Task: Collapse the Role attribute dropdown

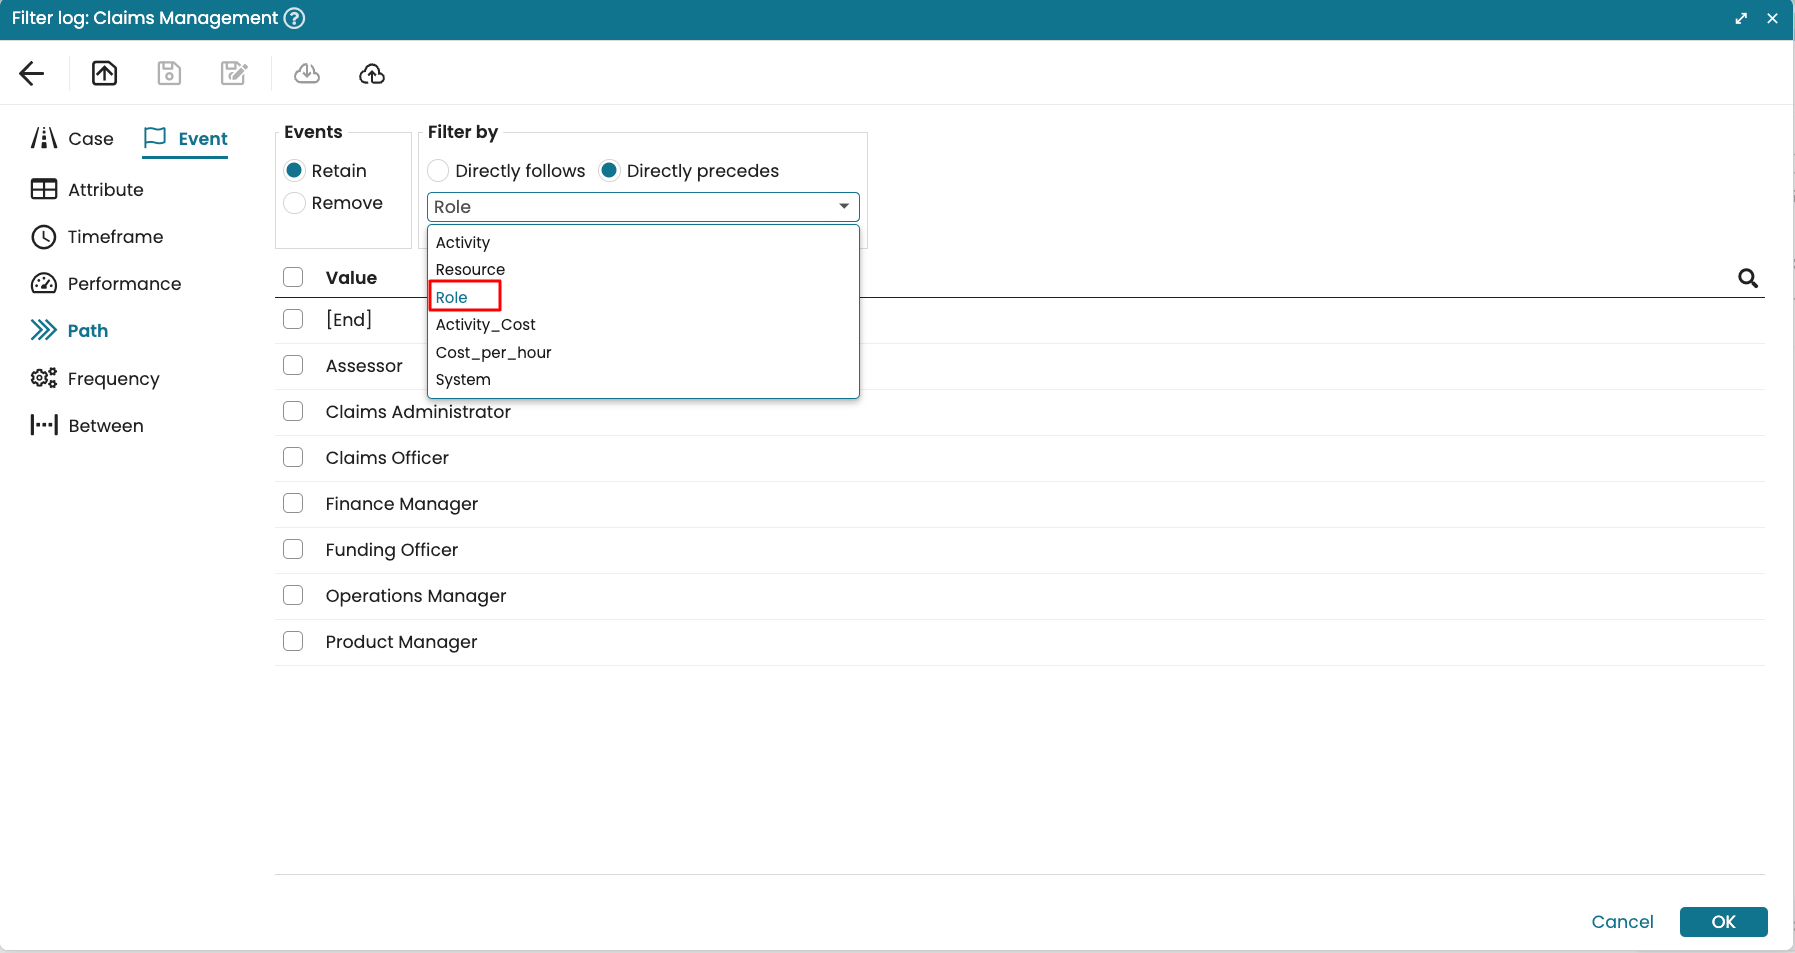Action: tap(843, 207)
